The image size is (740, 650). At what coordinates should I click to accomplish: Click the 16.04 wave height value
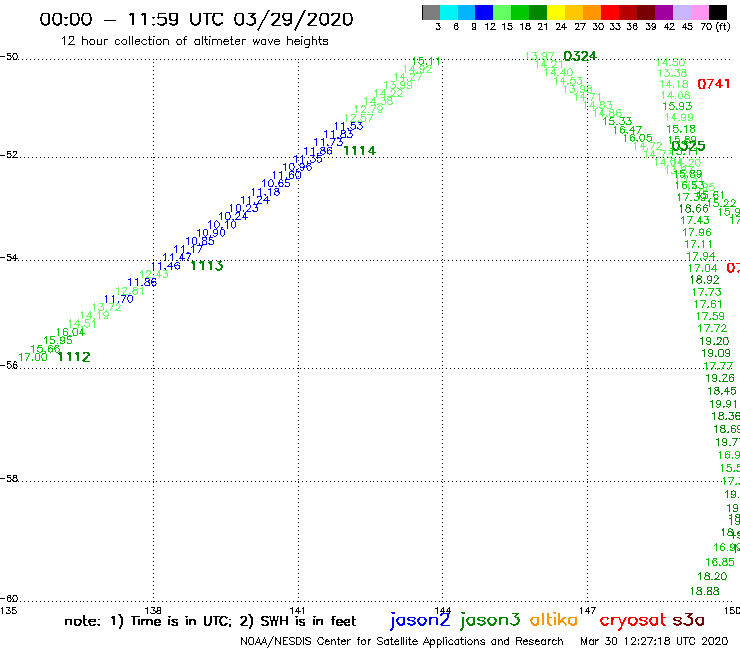(70, 332)
